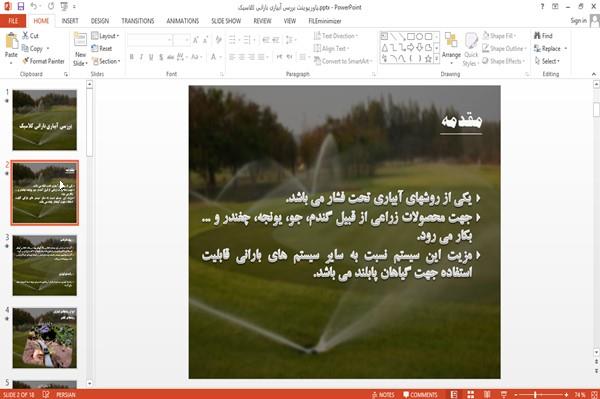
Task: Switch to the ANIMATIONS tab
Action: (183, 21)
